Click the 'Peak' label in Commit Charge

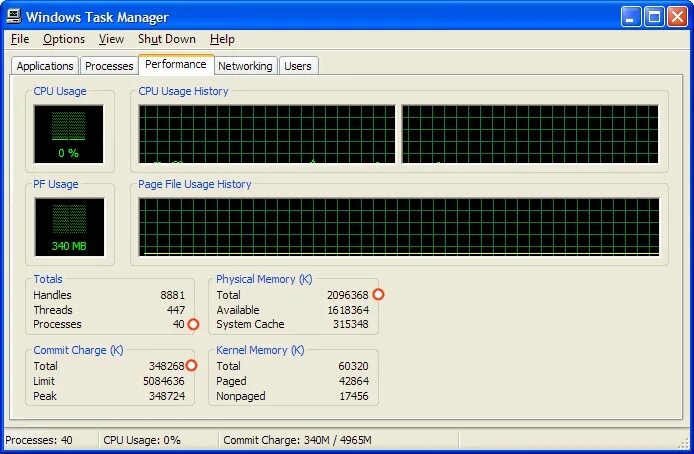(x=45, y=396)
